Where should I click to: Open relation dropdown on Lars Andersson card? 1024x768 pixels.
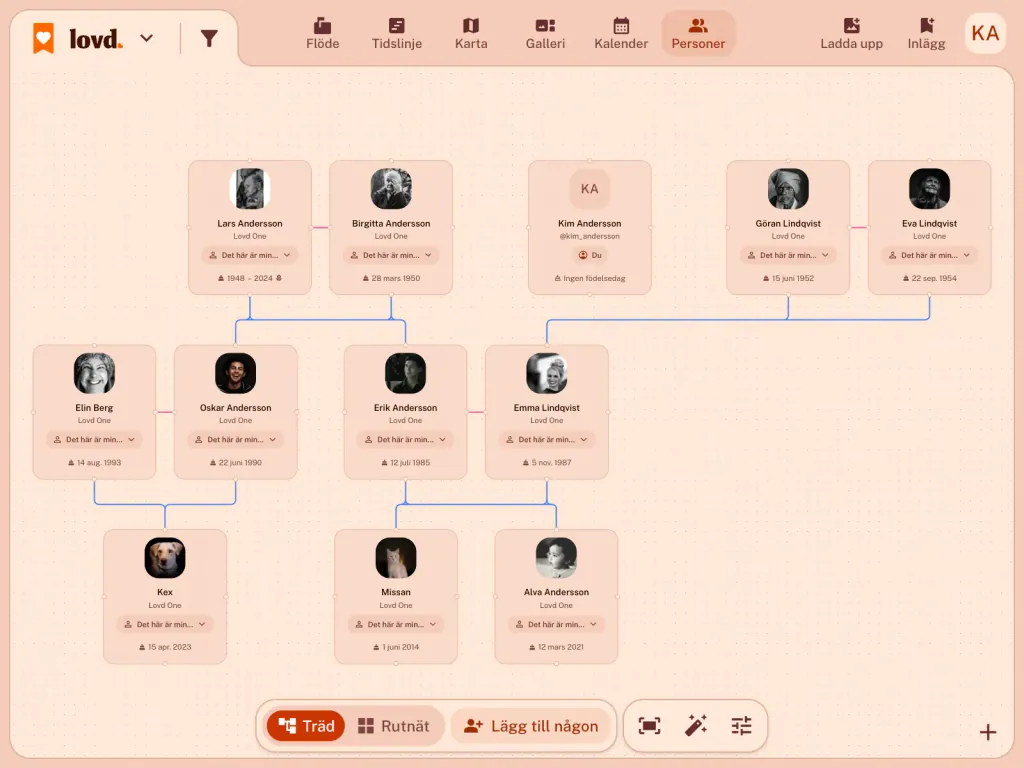250,255
